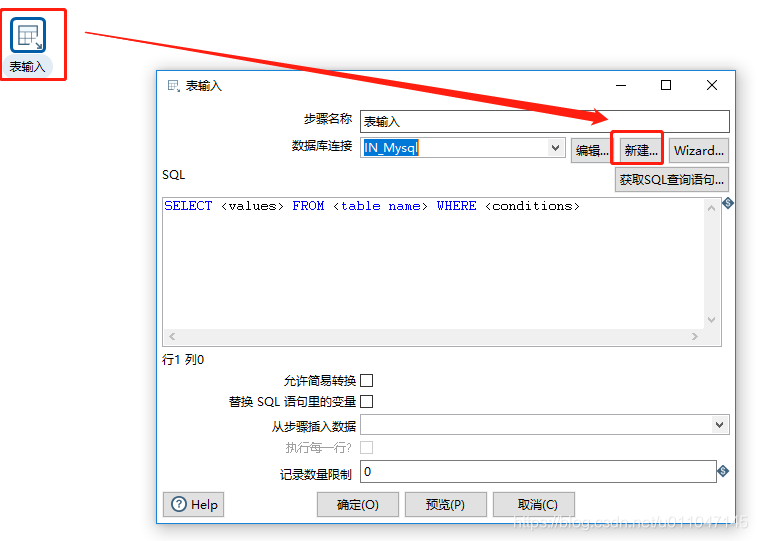Close the 表输入 dialog window
The width and height of the screenshot is (758, 541).
coord(712,86)
